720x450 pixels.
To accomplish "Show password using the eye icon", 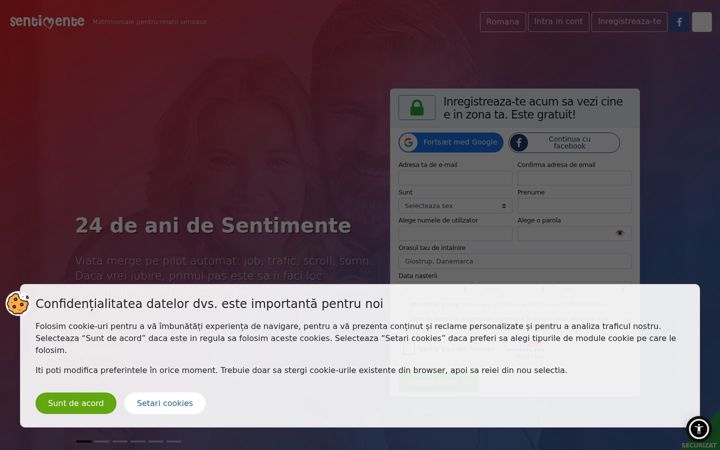I will pos(620,233).
